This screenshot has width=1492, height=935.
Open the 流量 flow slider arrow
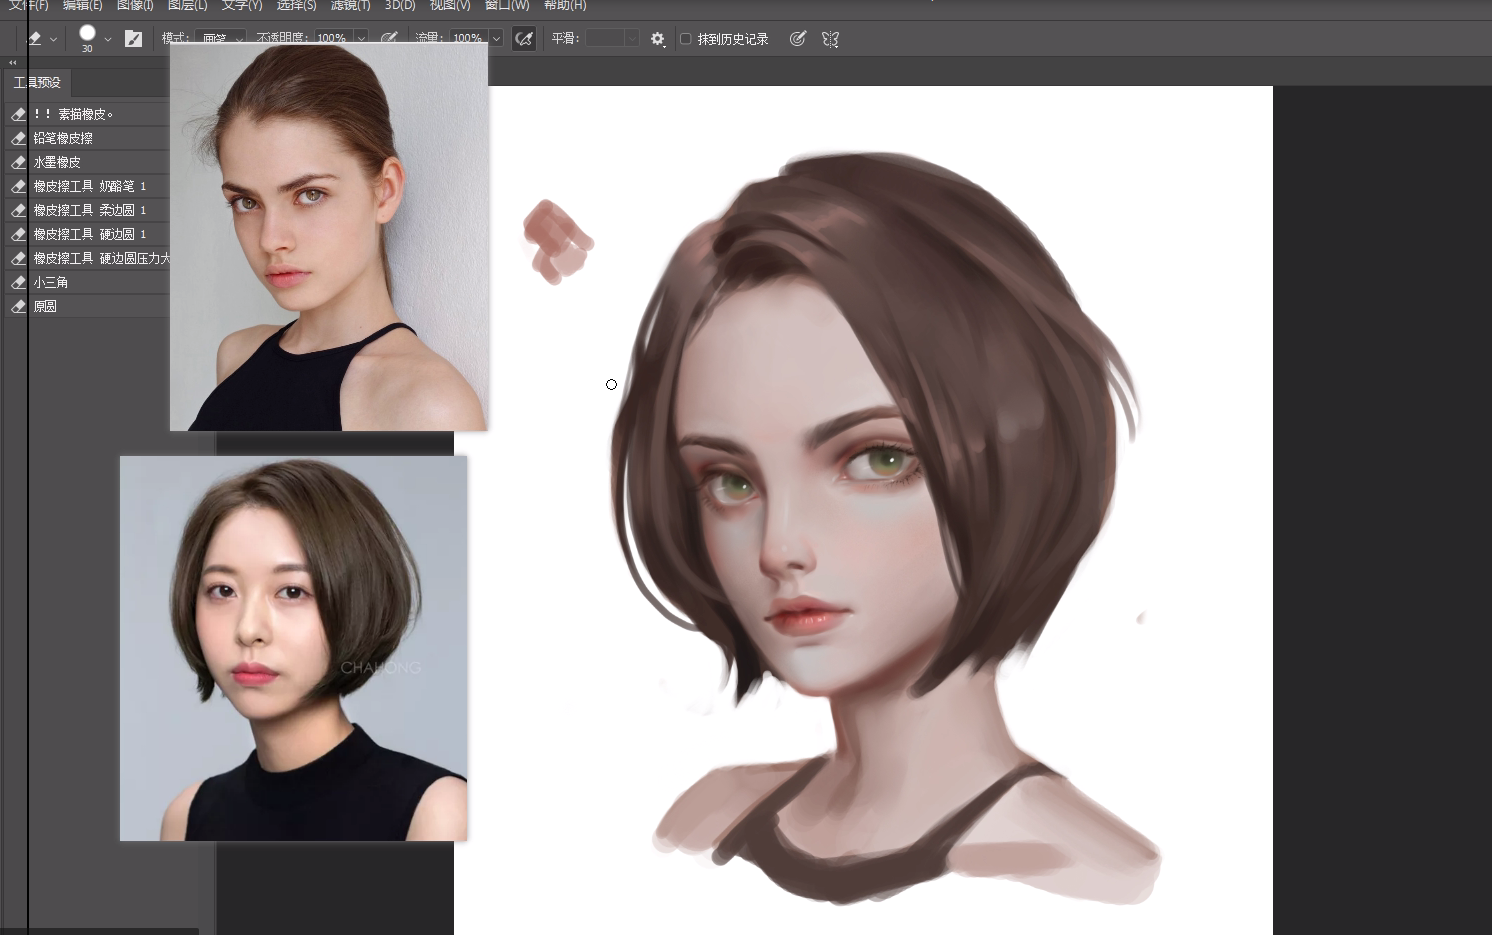(496, 39)
